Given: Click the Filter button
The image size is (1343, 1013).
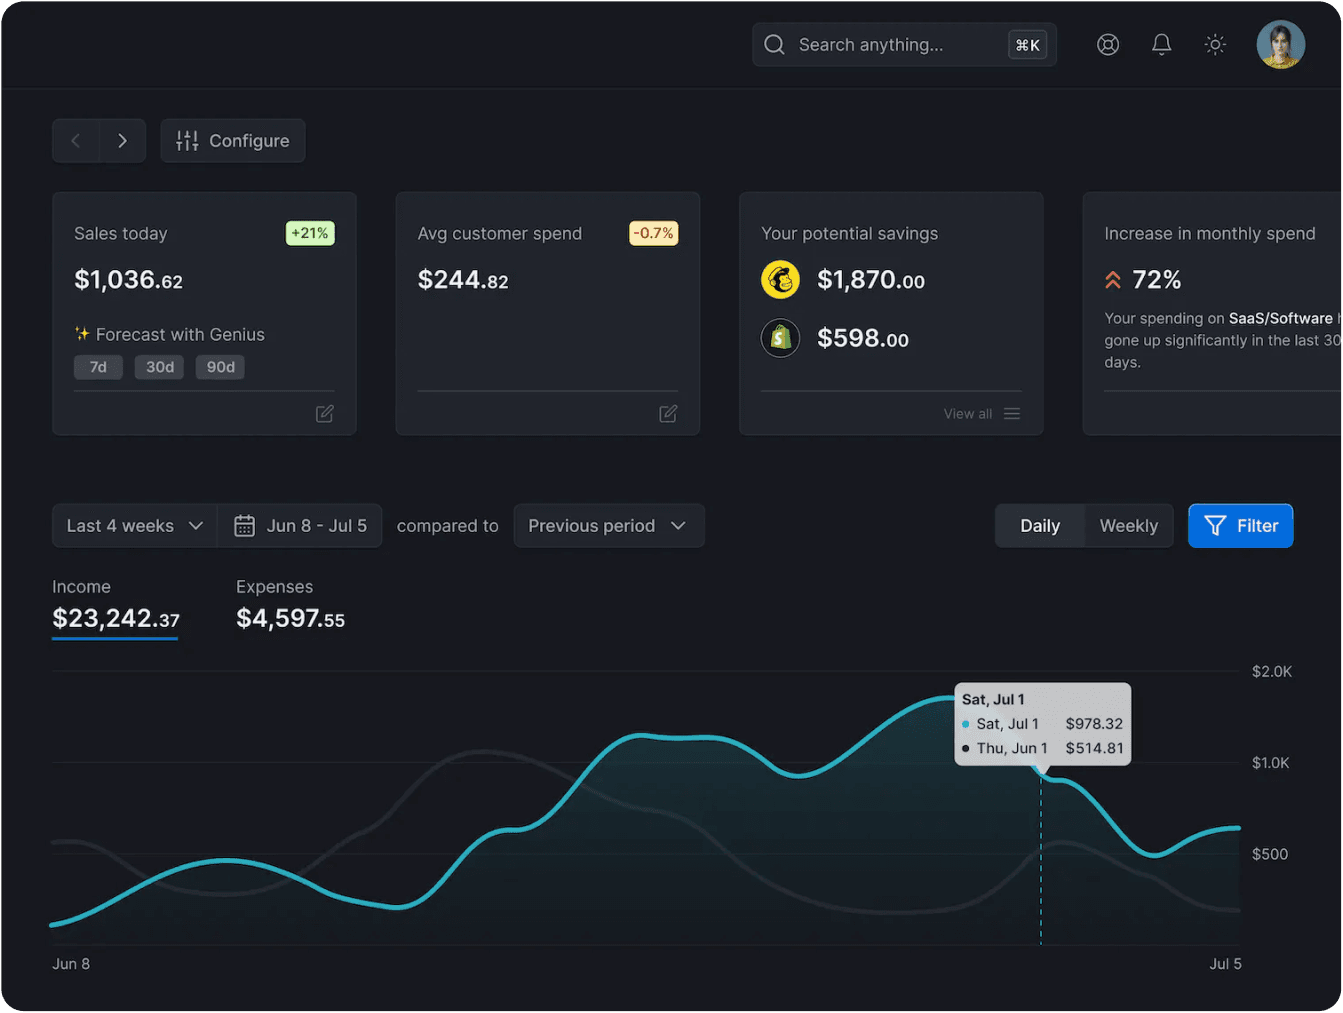Looking at the screenshot, I should pyautogui.click(x=1240, y=525).
